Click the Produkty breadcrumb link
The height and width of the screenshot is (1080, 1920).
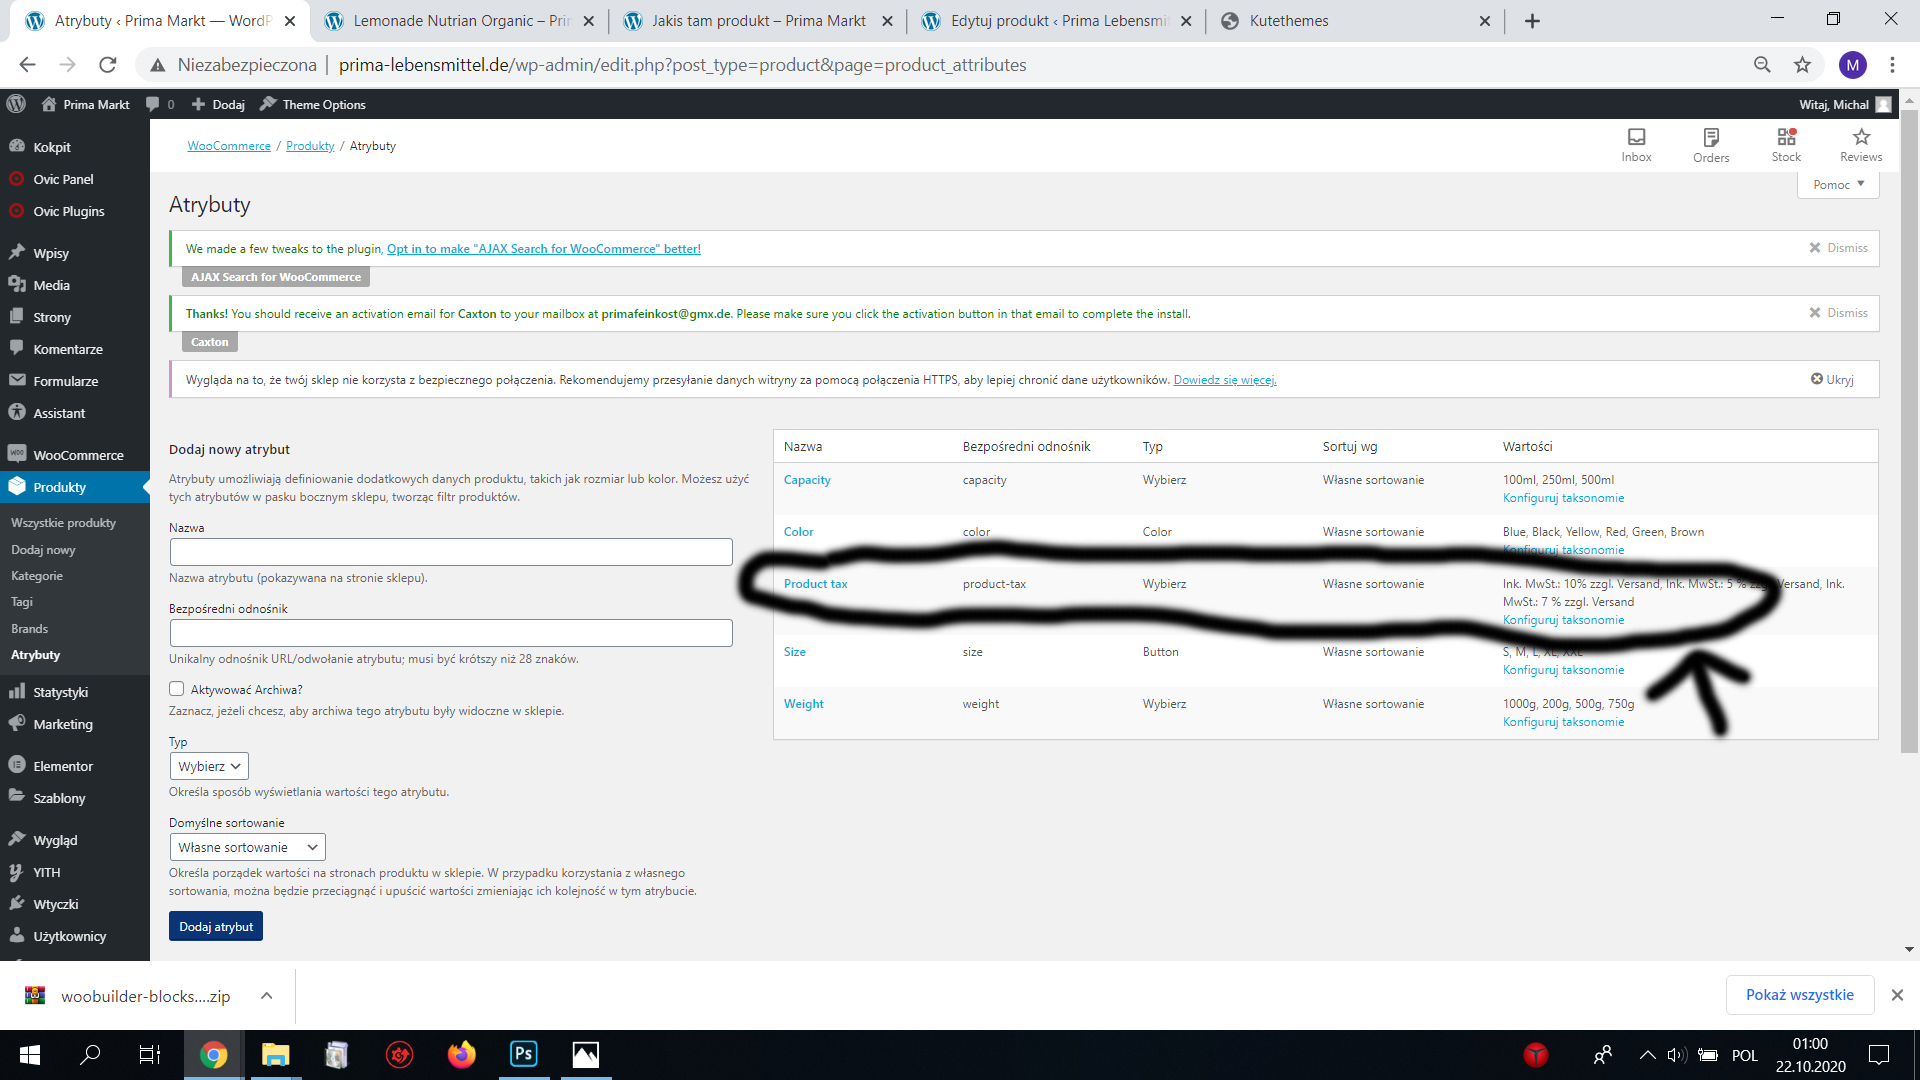click(x=310, y=146)
